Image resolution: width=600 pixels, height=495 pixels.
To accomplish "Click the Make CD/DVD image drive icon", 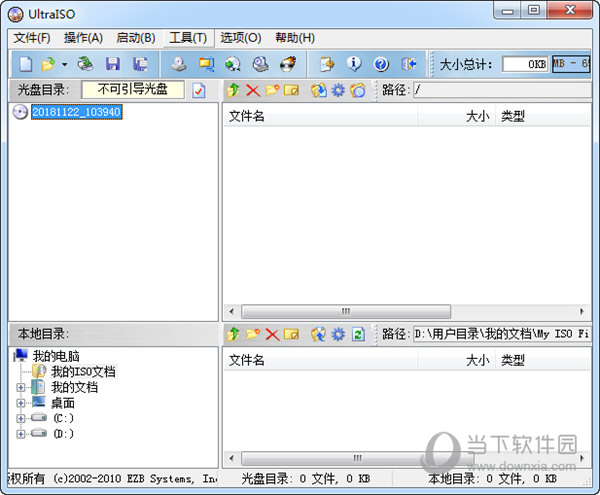I will point(178,64).
